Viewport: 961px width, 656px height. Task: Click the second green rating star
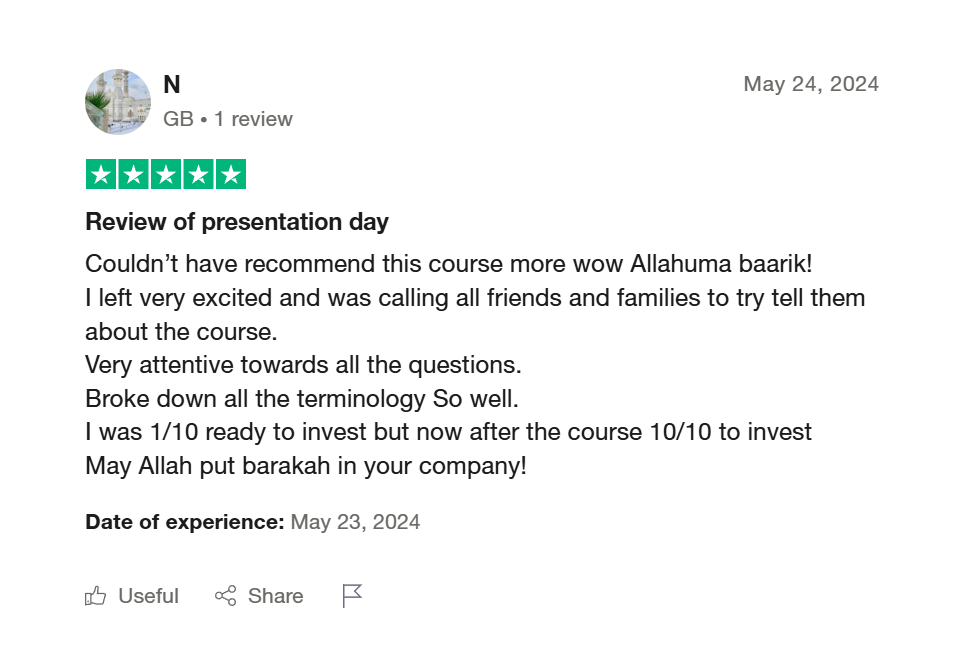tap(133, 175)
